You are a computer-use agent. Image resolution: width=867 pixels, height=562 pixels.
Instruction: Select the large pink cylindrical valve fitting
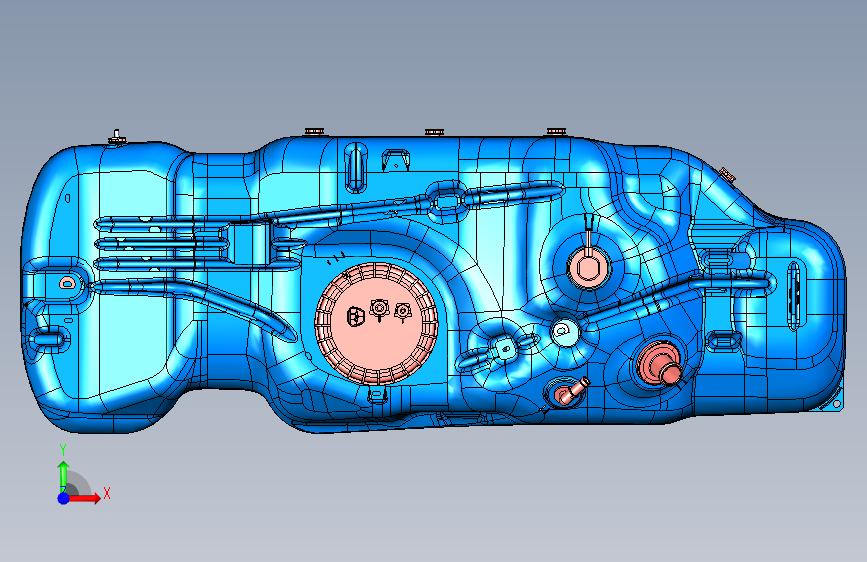[x=660, y=365]
